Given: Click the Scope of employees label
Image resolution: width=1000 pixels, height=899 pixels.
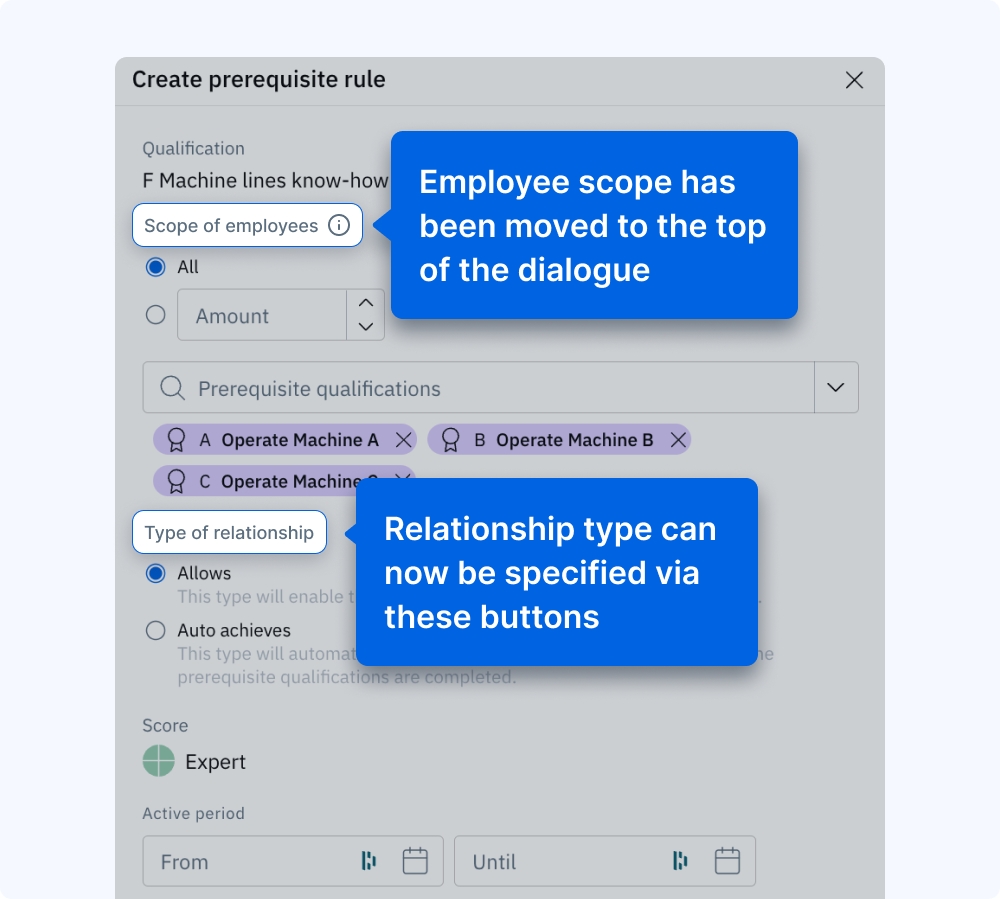Looking at the screenshot, I should 231,226.
